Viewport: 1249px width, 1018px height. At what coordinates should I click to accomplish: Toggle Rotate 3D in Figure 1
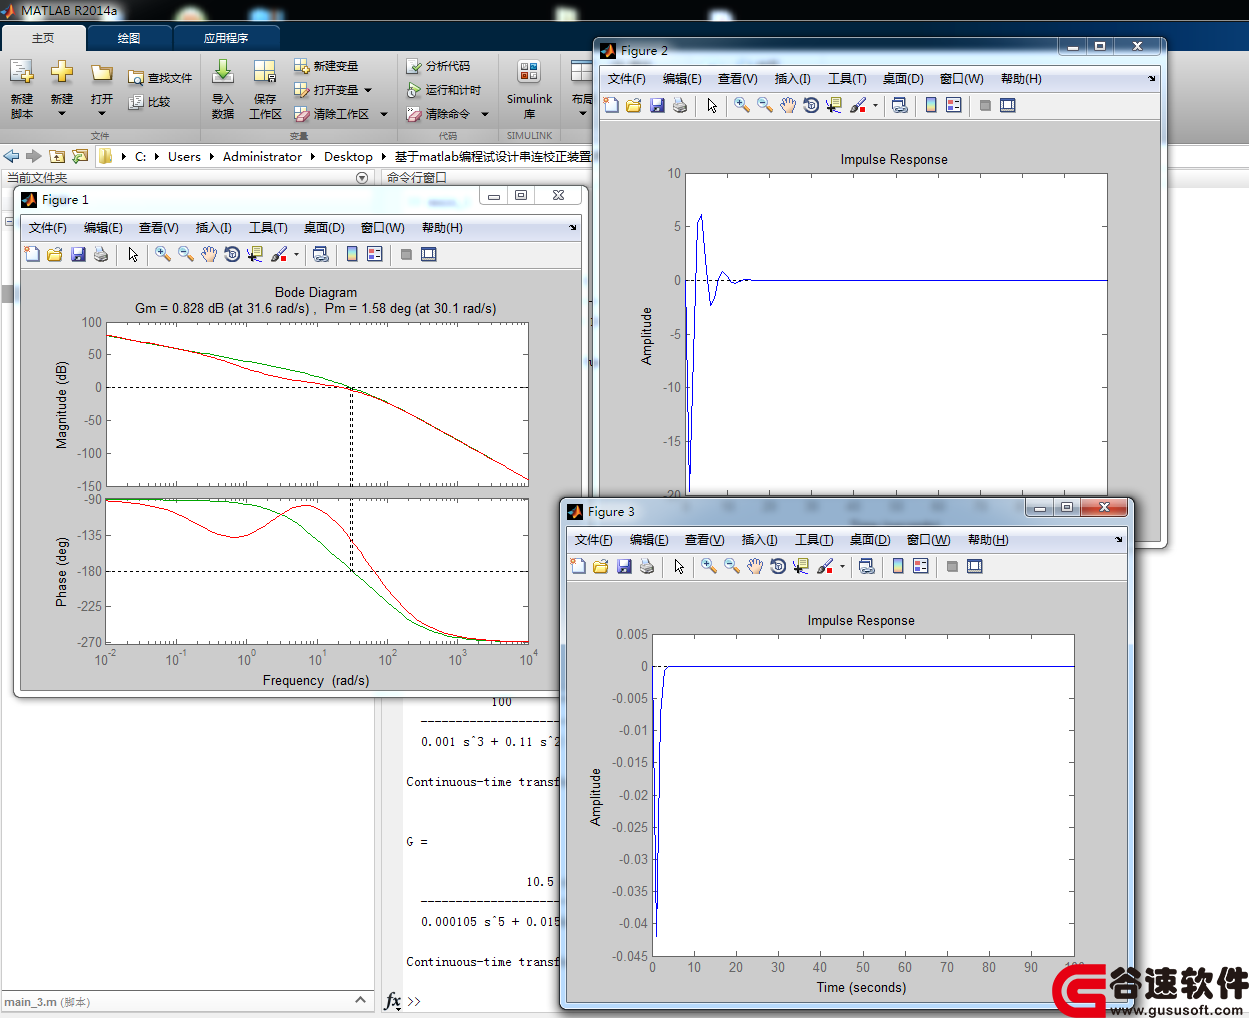point(232,254)
